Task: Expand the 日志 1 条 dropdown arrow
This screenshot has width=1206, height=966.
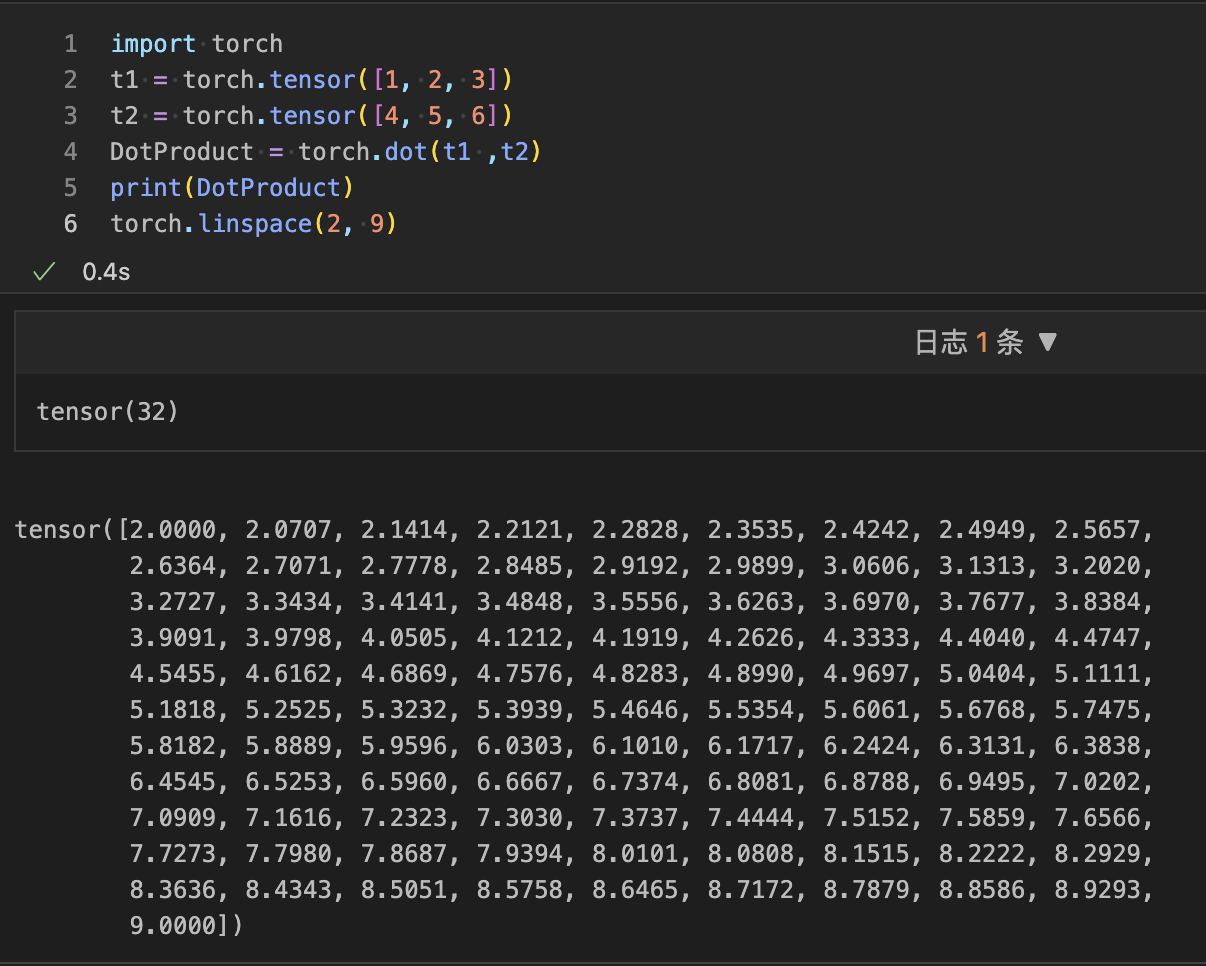Action: coord(1047,343)
